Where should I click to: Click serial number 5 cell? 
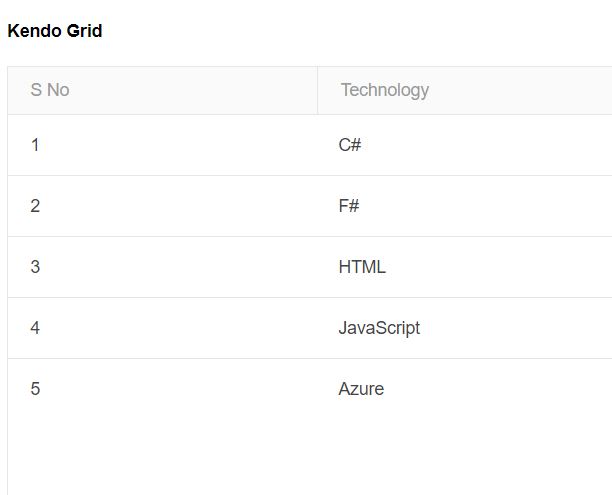point(162,389)
